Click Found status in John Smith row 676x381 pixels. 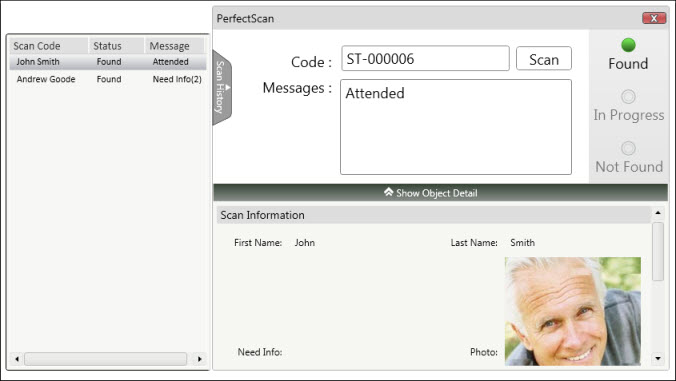point(109,62)
